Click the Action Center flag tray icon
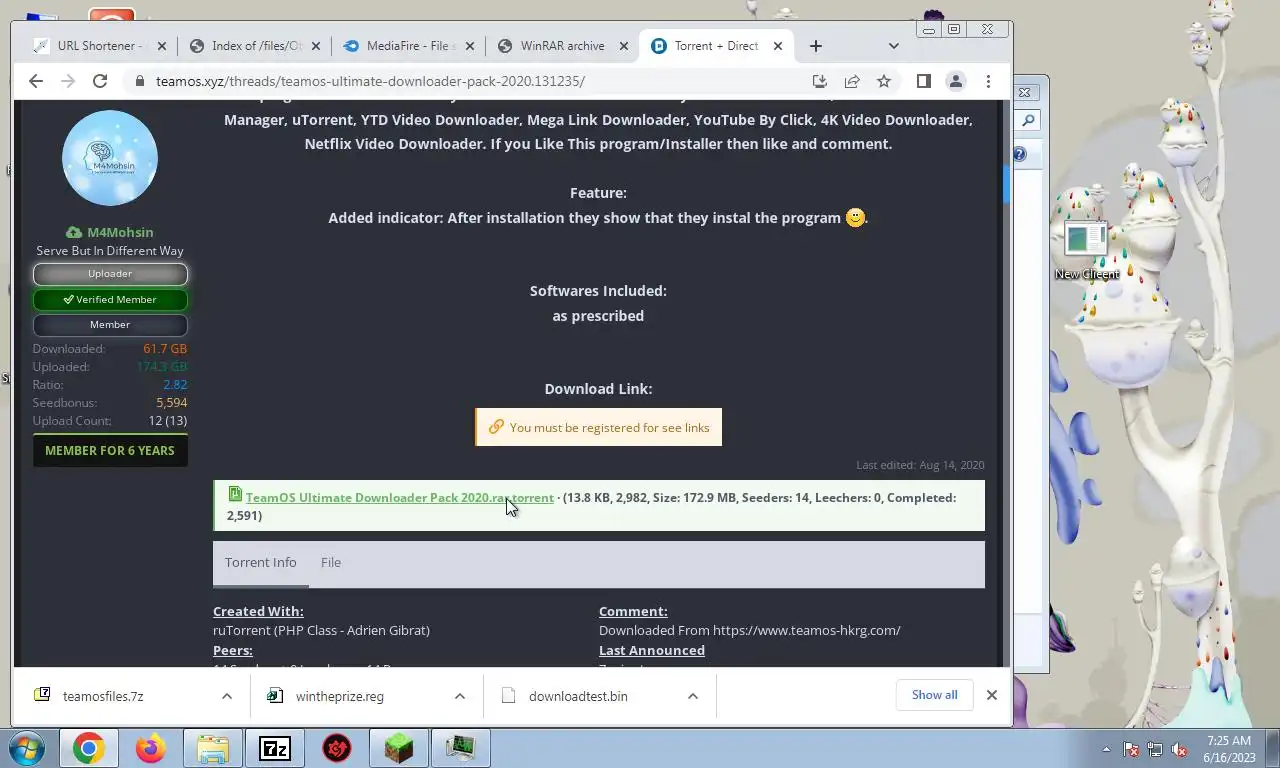 pyautogui.click(x=1131, y=749)
